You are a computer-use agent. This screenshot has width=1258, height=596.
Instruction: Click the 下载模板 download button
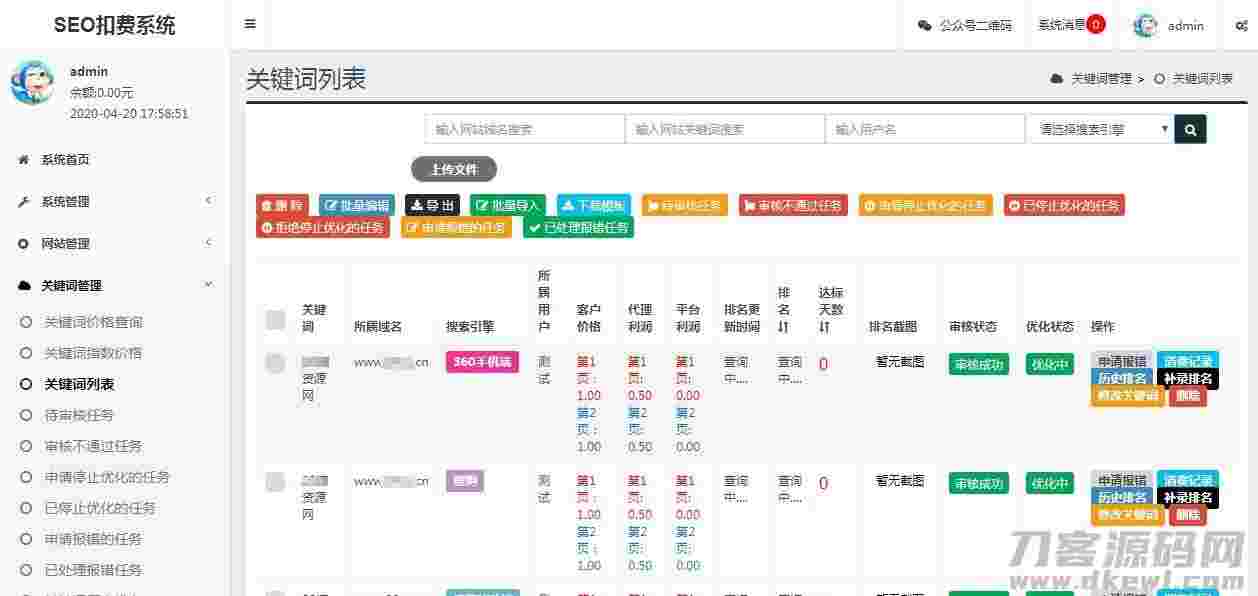(594, 205)
